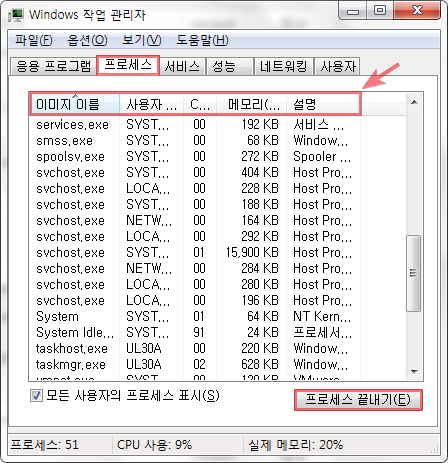Select the System process row
This screenshot has width=448, height=463.
point(195,317)
